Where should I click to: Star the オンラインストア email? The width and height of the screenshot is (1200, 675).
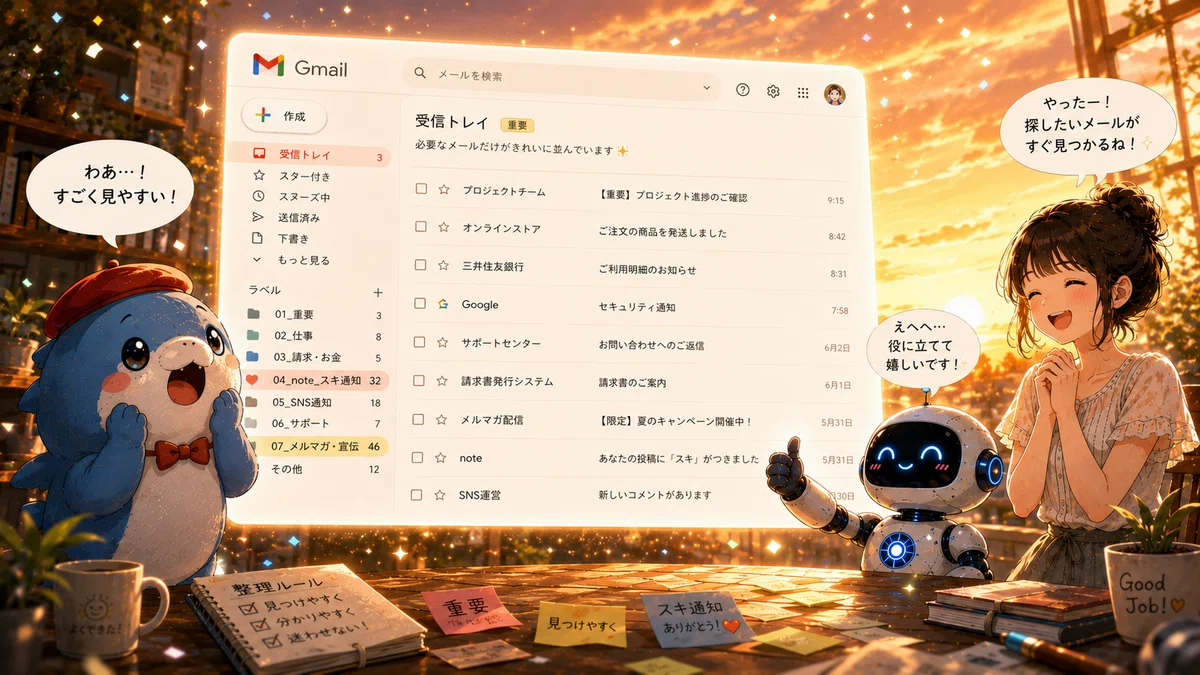tap(443, 228)
